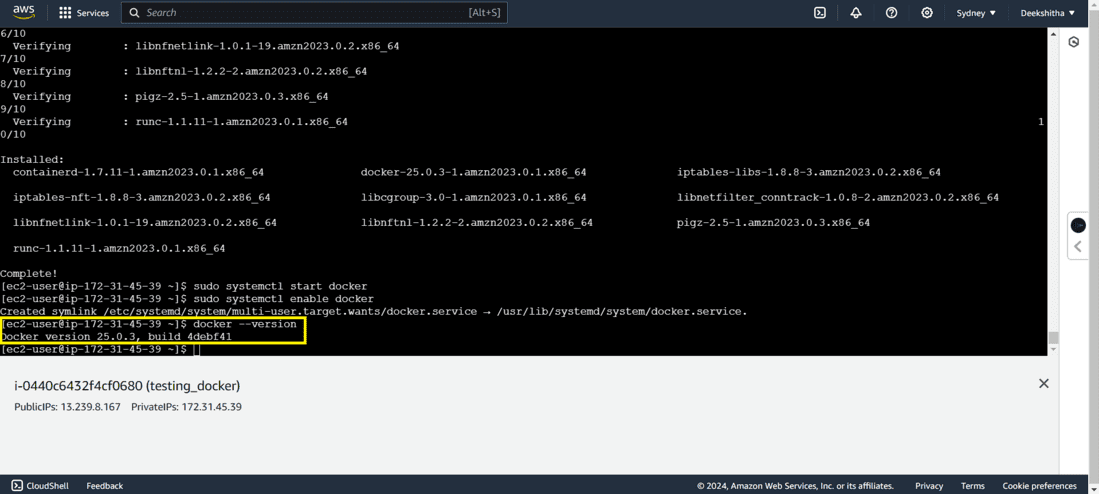1099x494 pixels.
Task: Open the help question mark menu
Action: (x=892, y=13)
